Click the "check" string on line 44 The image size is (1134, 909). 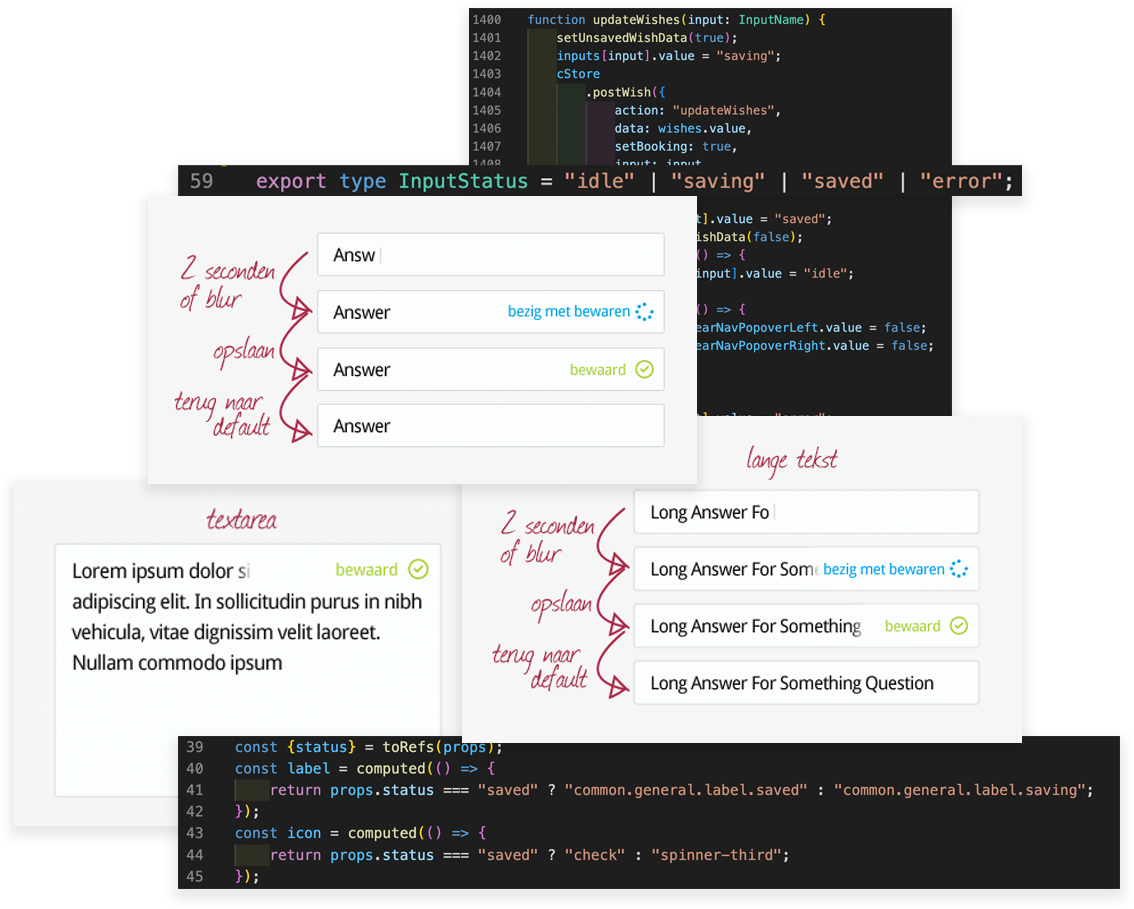point(595,855)
